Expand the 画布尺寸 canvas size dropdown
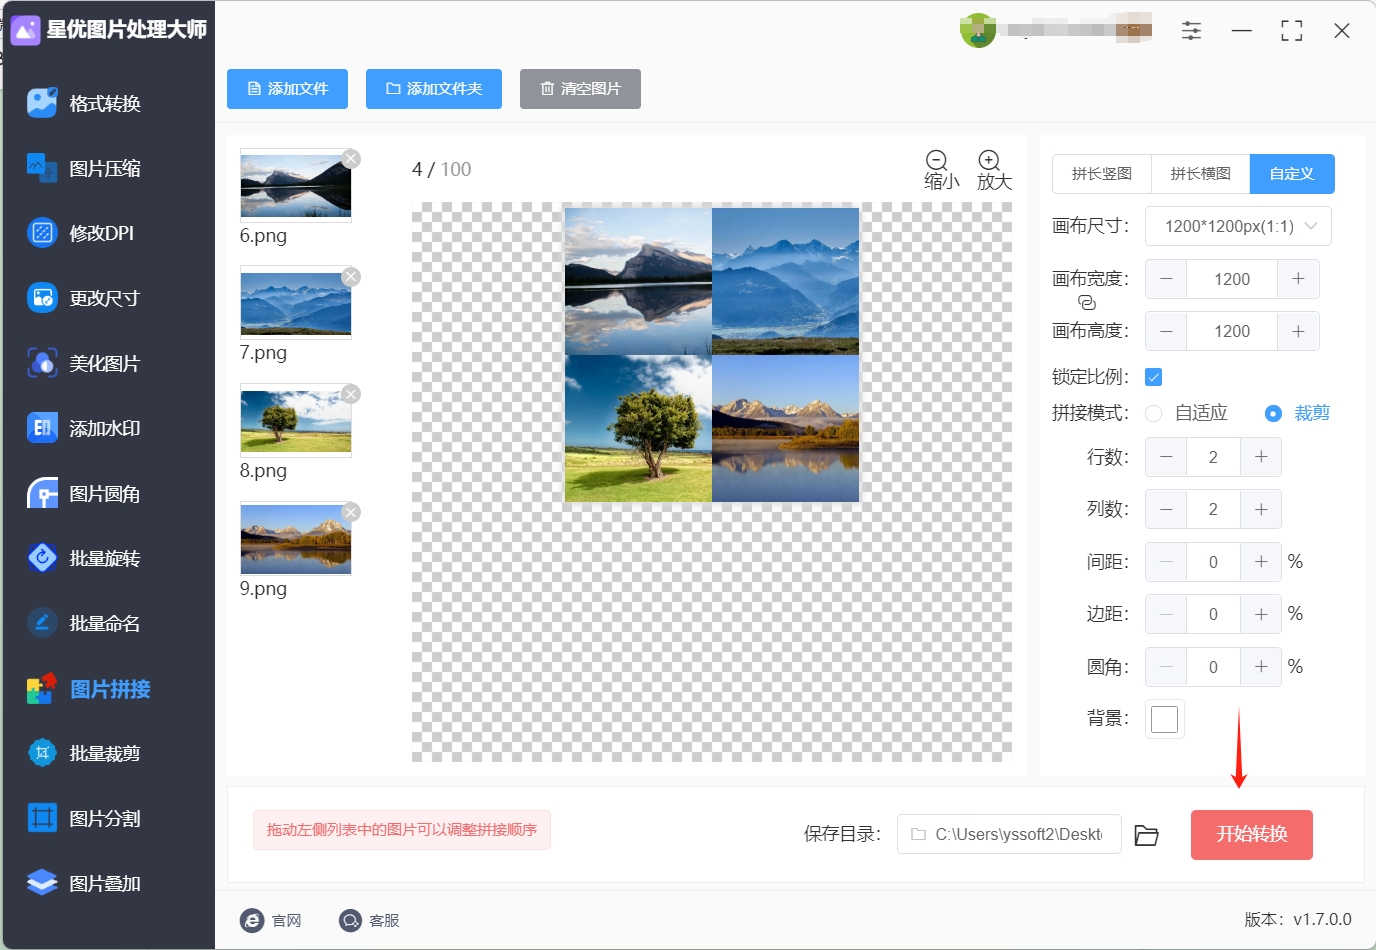Viewport: 1376px width, 950px height. [x=1238, y=226]
